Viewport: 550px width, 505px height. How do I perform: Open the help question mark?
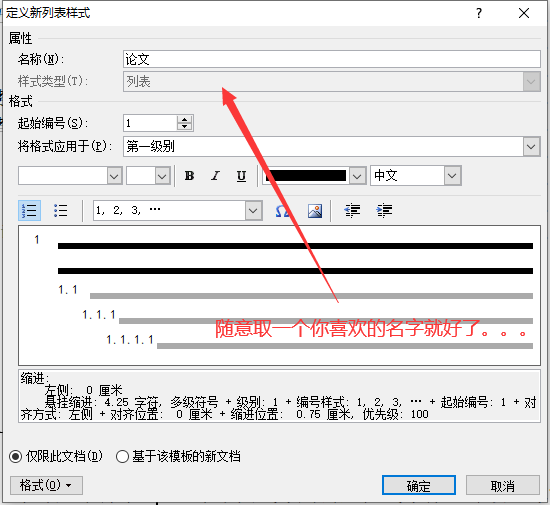[x=479, y=13]
